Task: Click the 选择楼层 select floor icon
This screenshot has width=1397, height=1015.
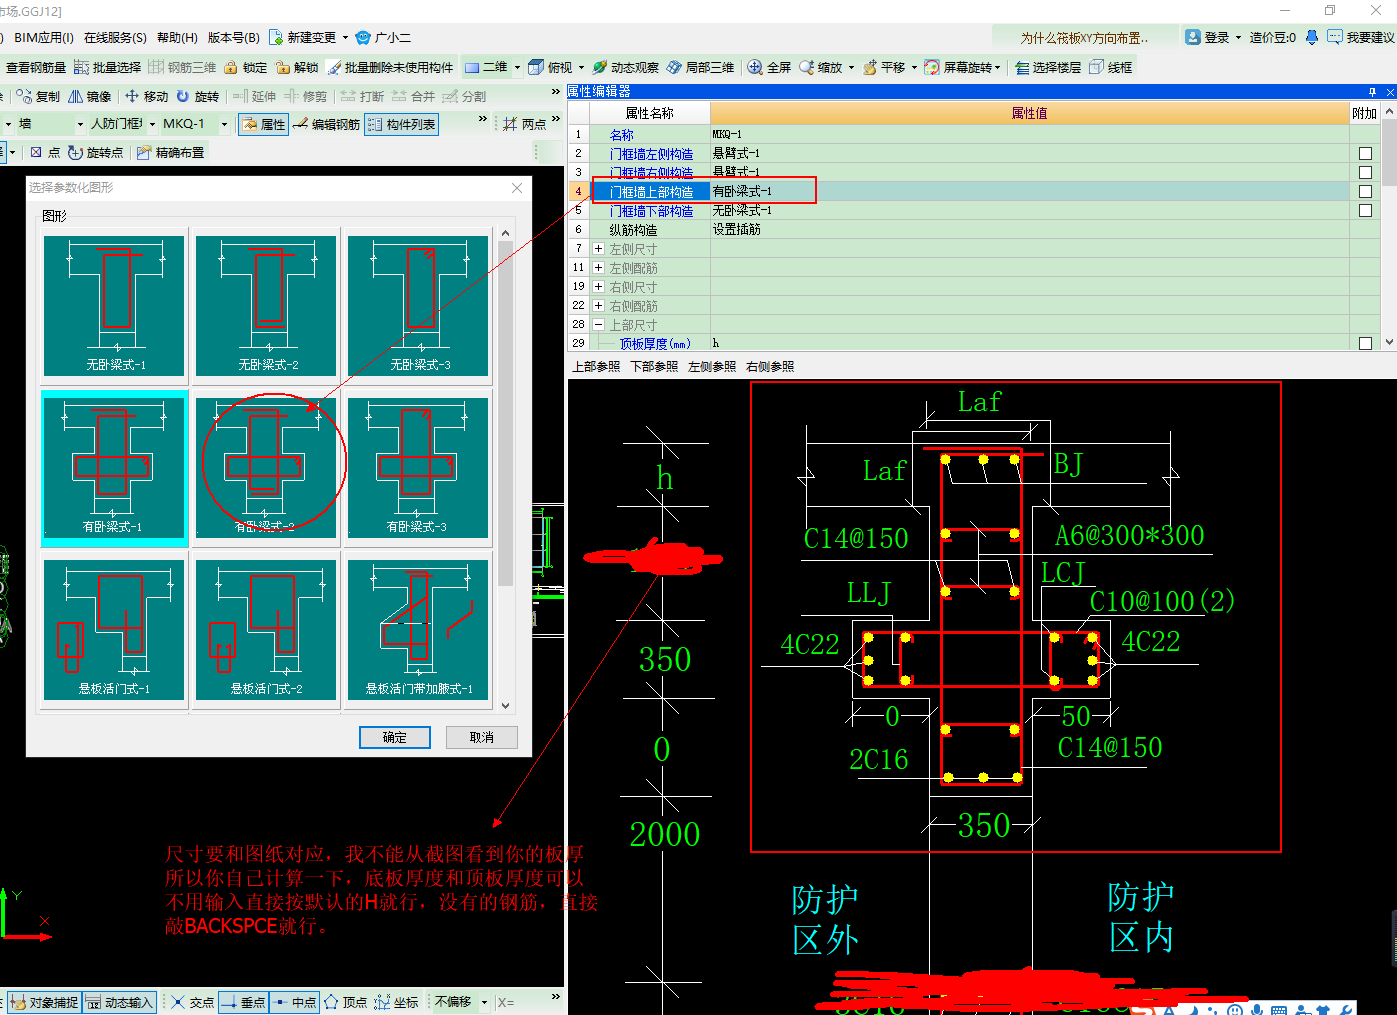Action: point(1022,67)
